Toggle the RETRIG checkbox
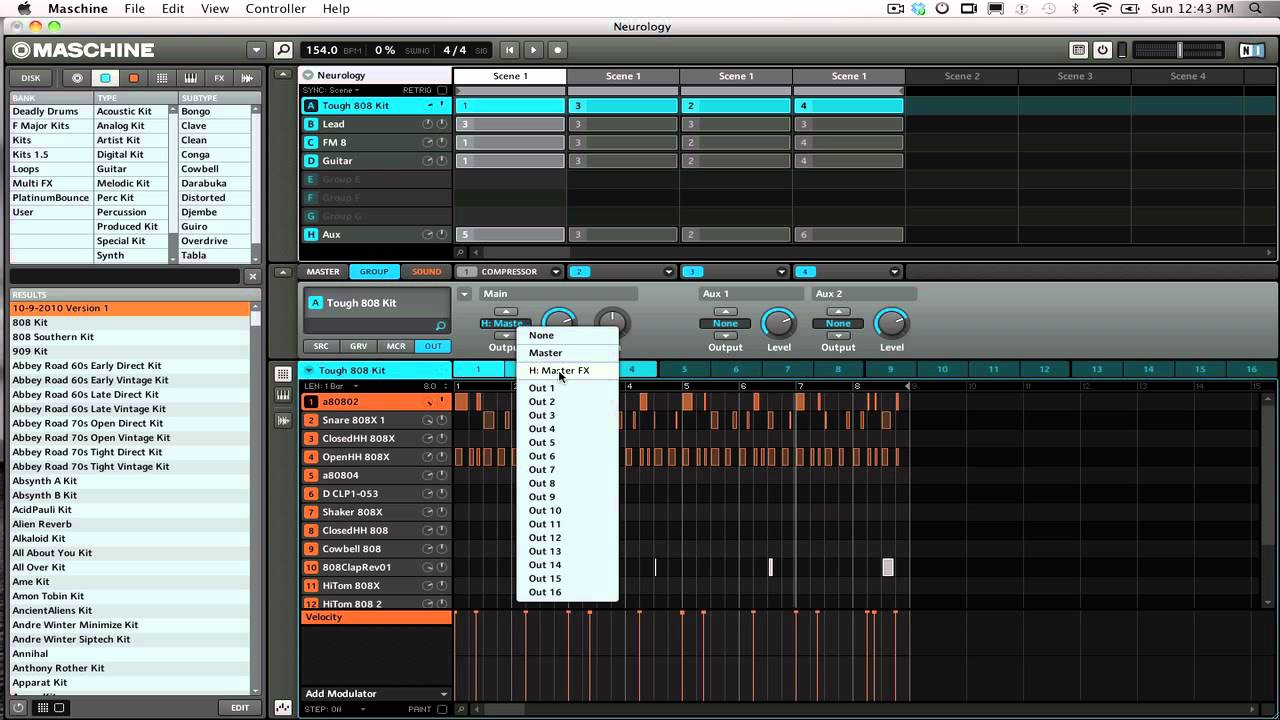 click(442, 90)
